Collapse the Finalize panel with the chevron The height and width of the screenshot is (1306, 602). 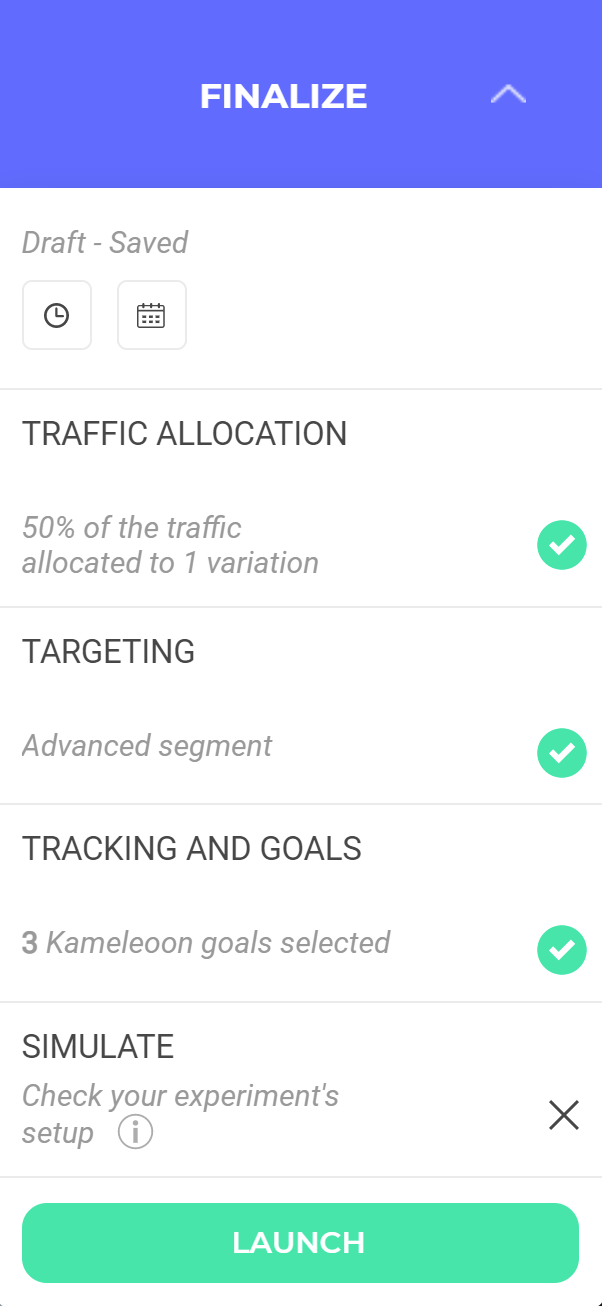click(x=508, y=95)
